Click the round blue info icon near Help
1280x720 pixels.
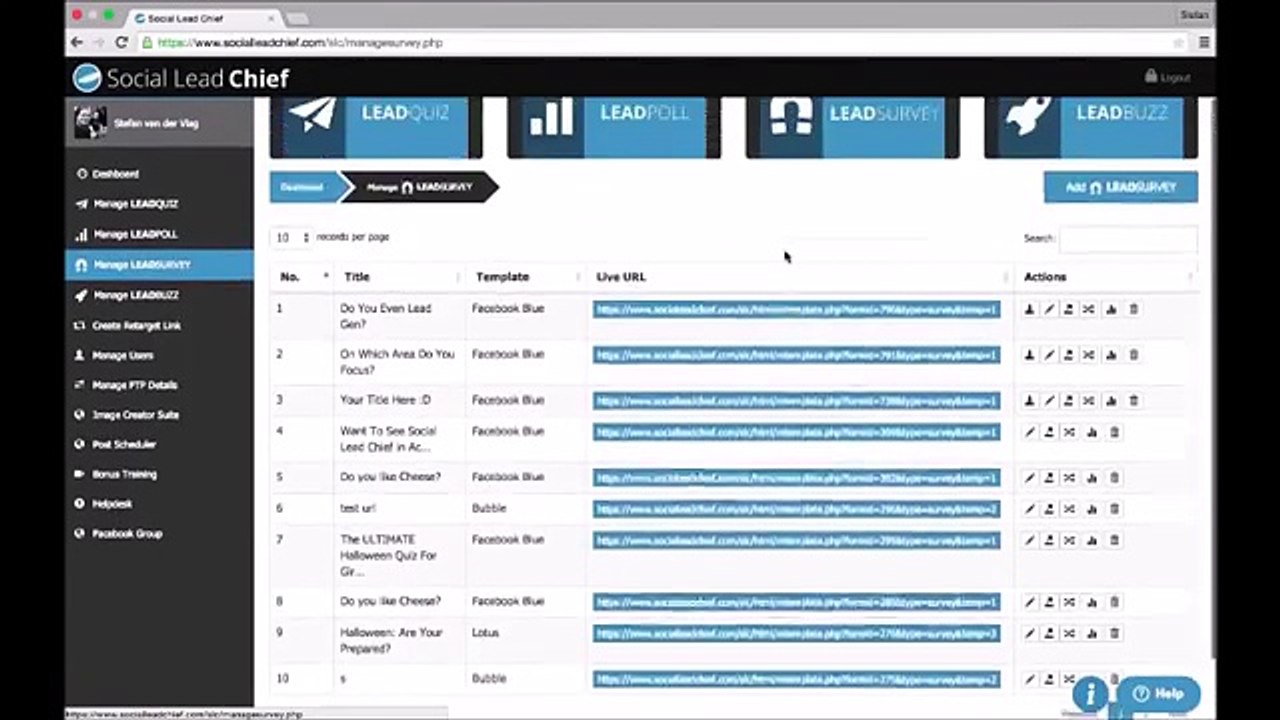point(1090,693)
